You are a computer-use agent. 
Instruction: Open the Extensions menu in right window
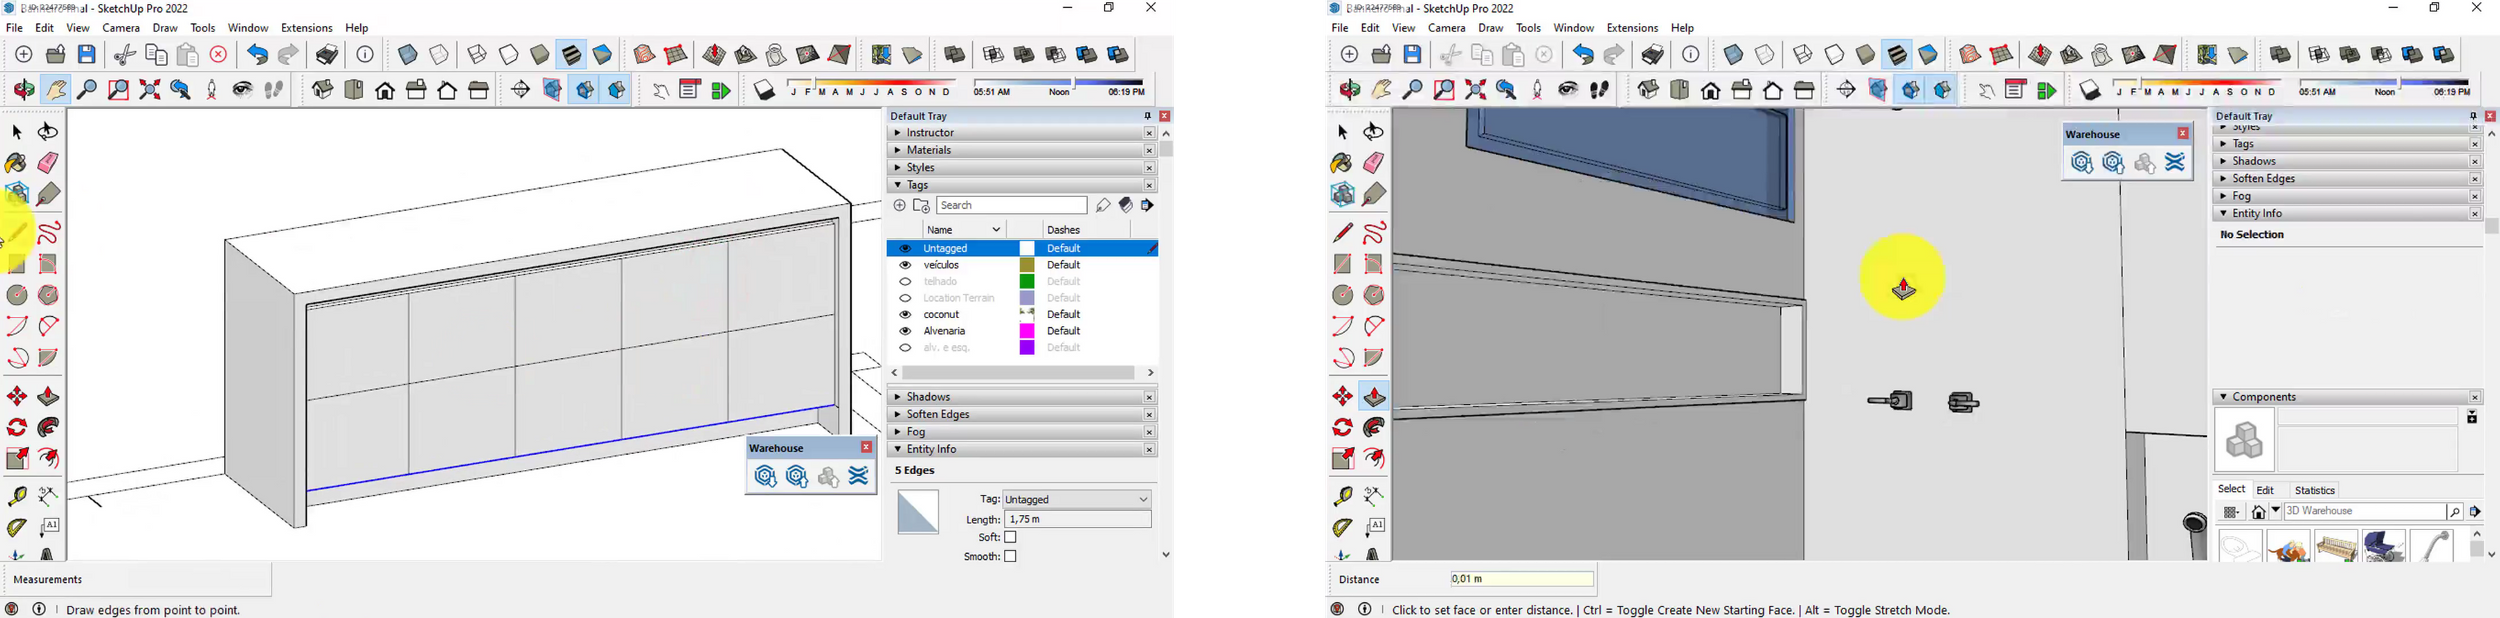click(x=1631, y=29)
